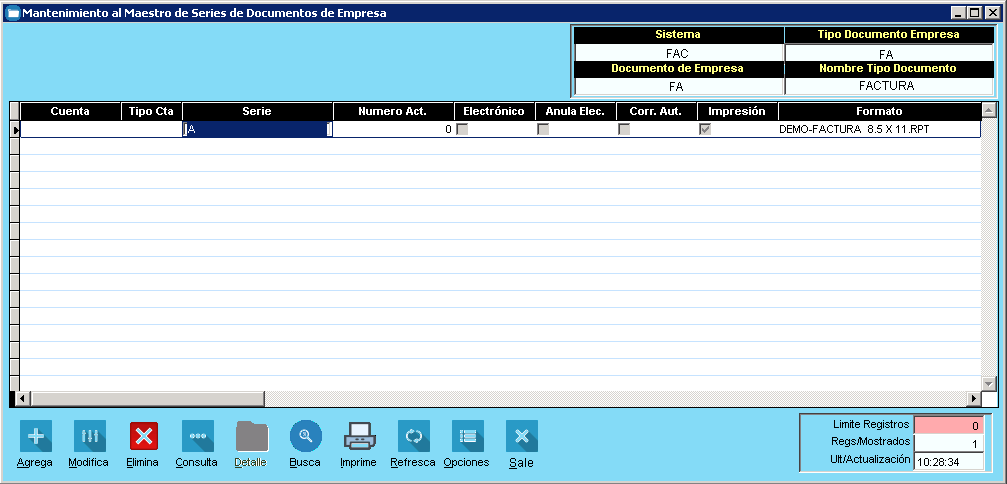This screenshot has height=484, width=1007.
Task: Click the Agrega plus icon
Action: 35,437
